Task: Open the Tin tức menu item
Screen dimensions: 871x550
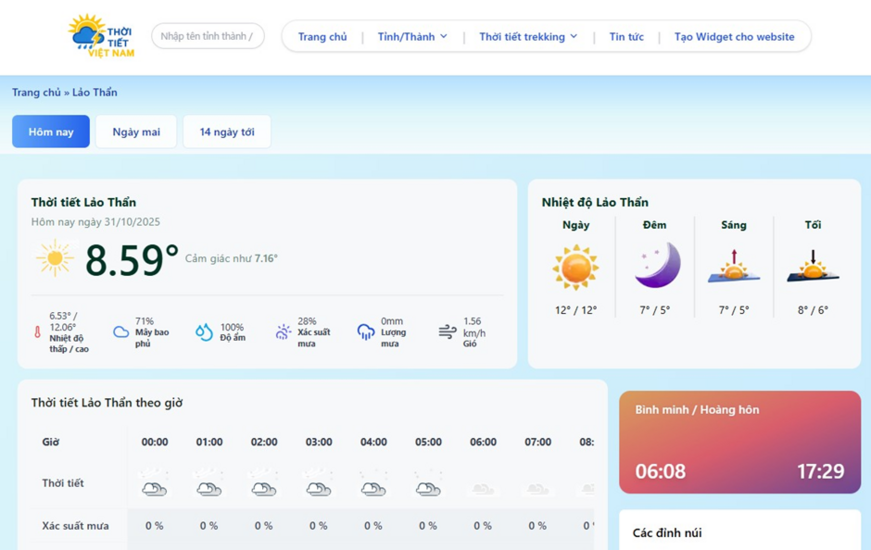Action: 626,37
